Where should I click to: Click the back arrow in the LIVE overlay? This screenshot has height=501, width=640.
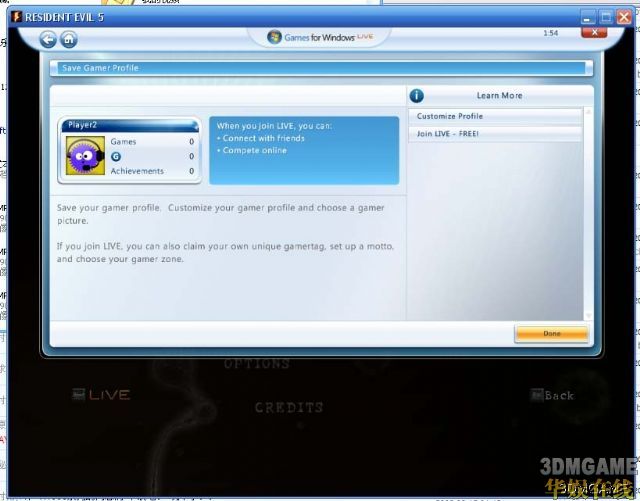48,40
